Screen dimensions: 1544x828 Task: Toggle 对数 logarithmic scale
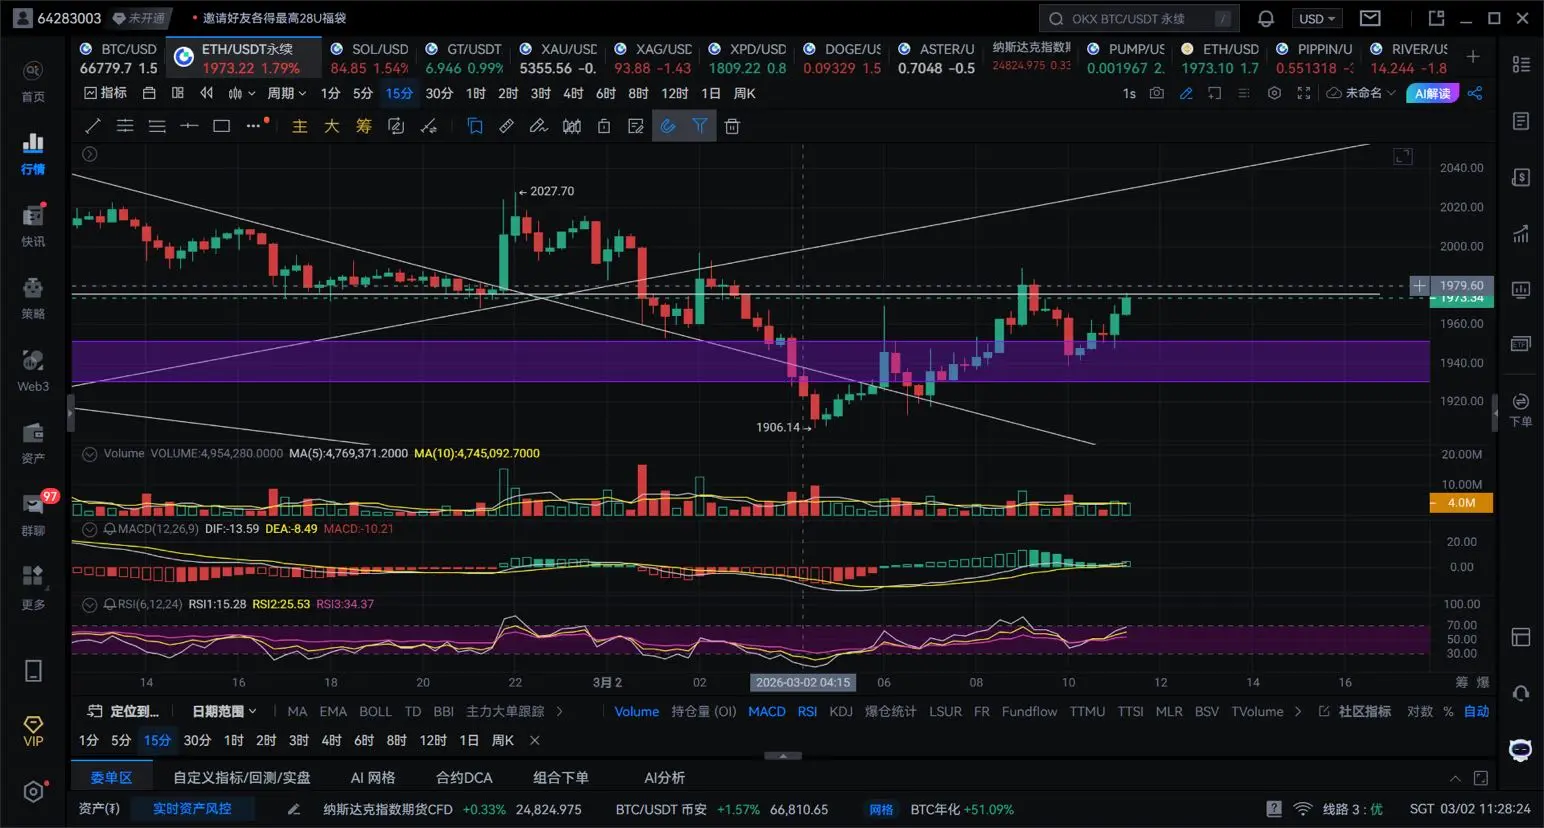click(1420, 711)
